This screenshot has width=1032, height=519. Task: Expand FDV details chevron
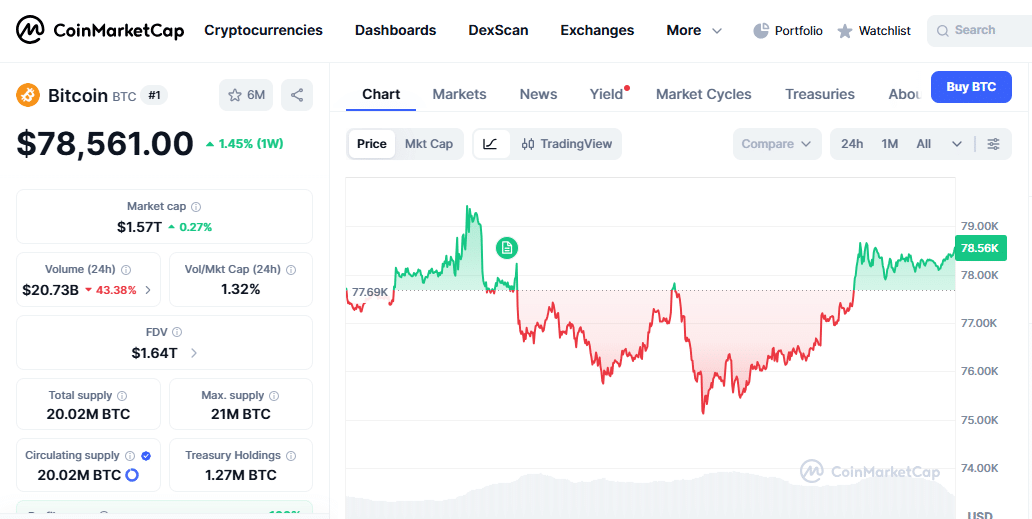click(x=194, y=353)
